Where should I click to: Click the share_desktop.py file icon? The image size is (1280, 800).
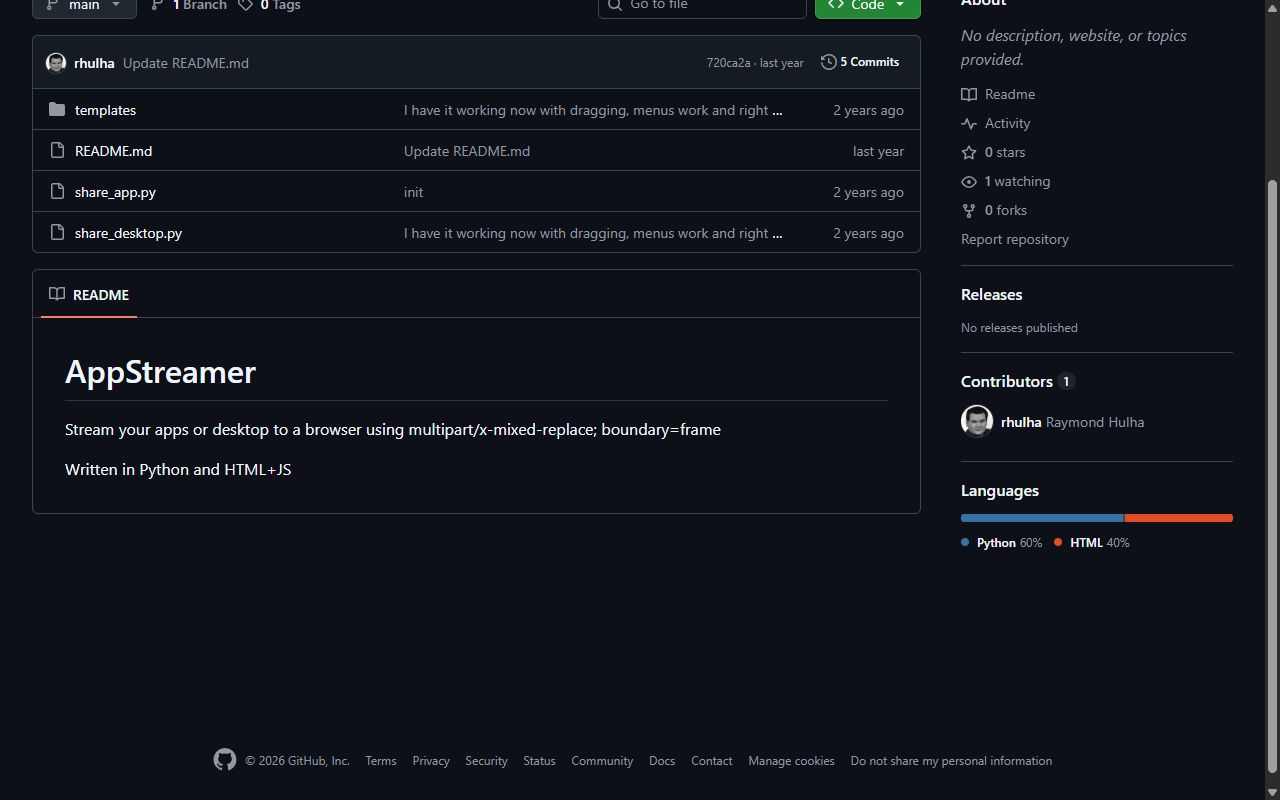pos(57,233)
